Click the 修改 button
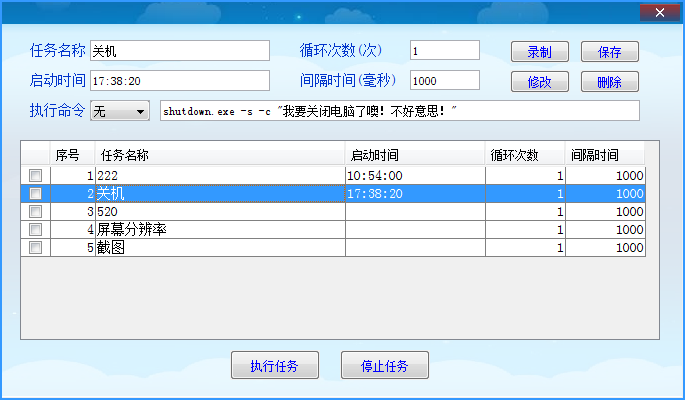685x400 pixels. point(540,82)
